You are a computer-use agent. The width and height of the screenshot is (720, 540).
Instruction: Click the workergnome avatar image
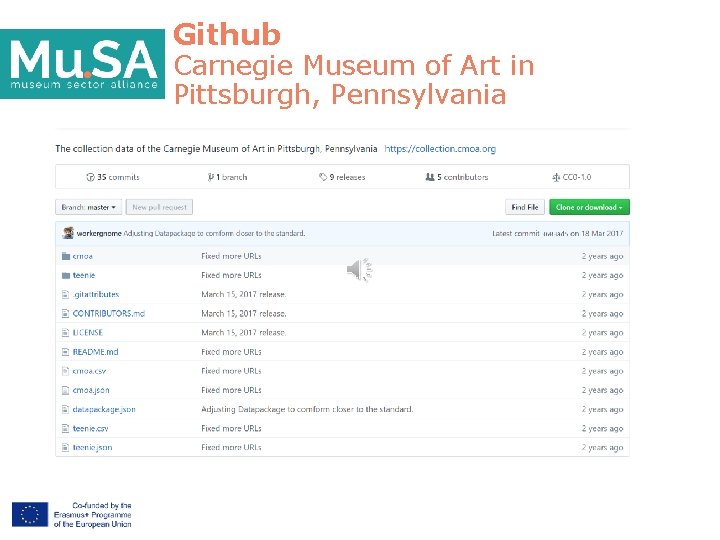(68, 233)
